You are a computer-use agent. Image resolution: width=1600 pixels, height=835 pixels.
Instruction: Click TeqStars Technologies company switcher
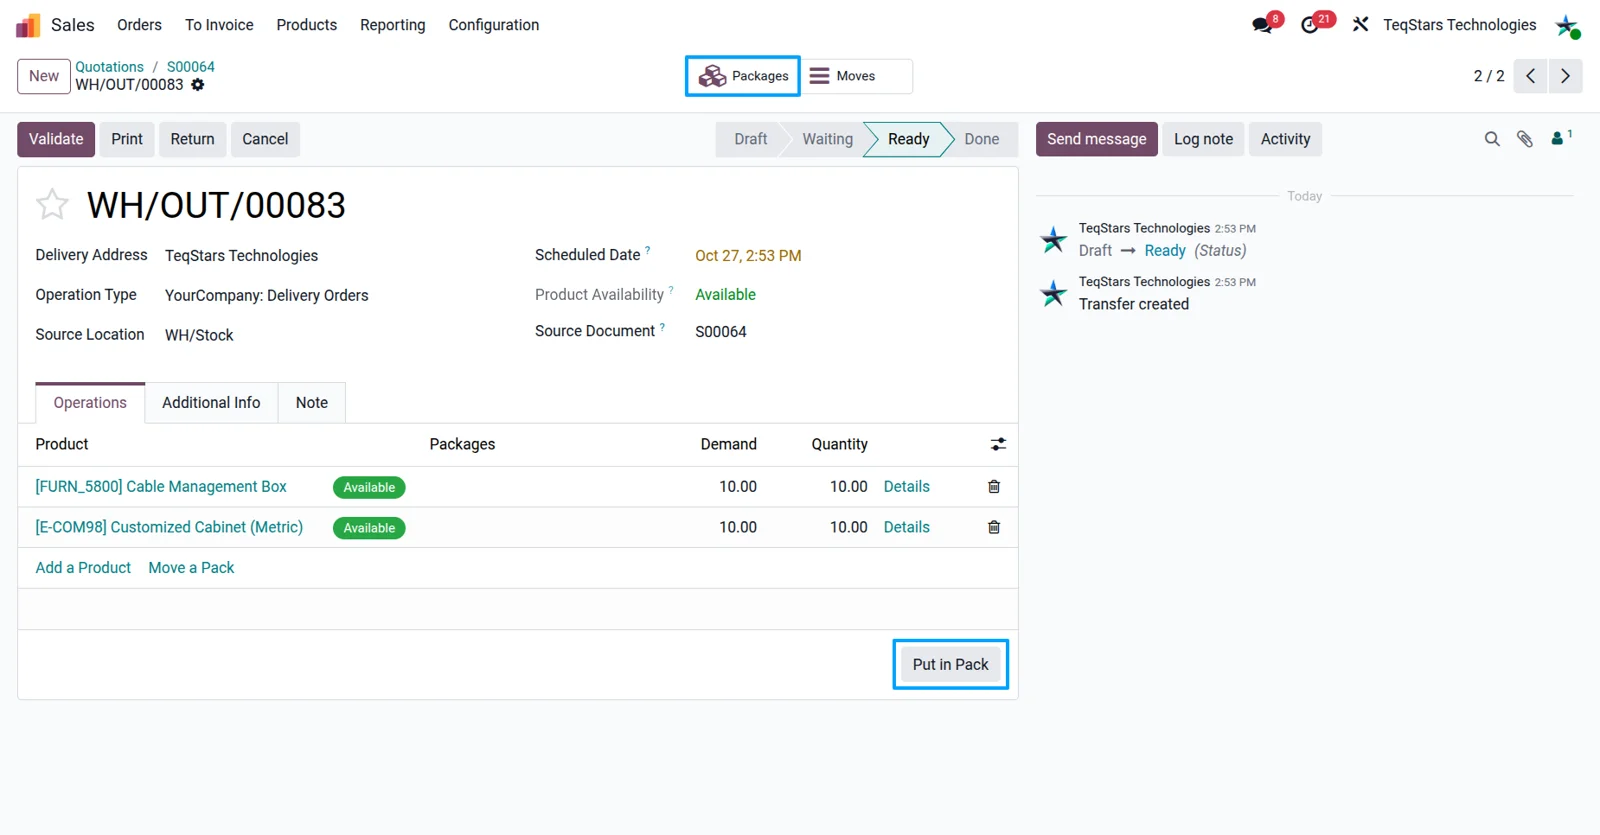[x=1460, y=25]
